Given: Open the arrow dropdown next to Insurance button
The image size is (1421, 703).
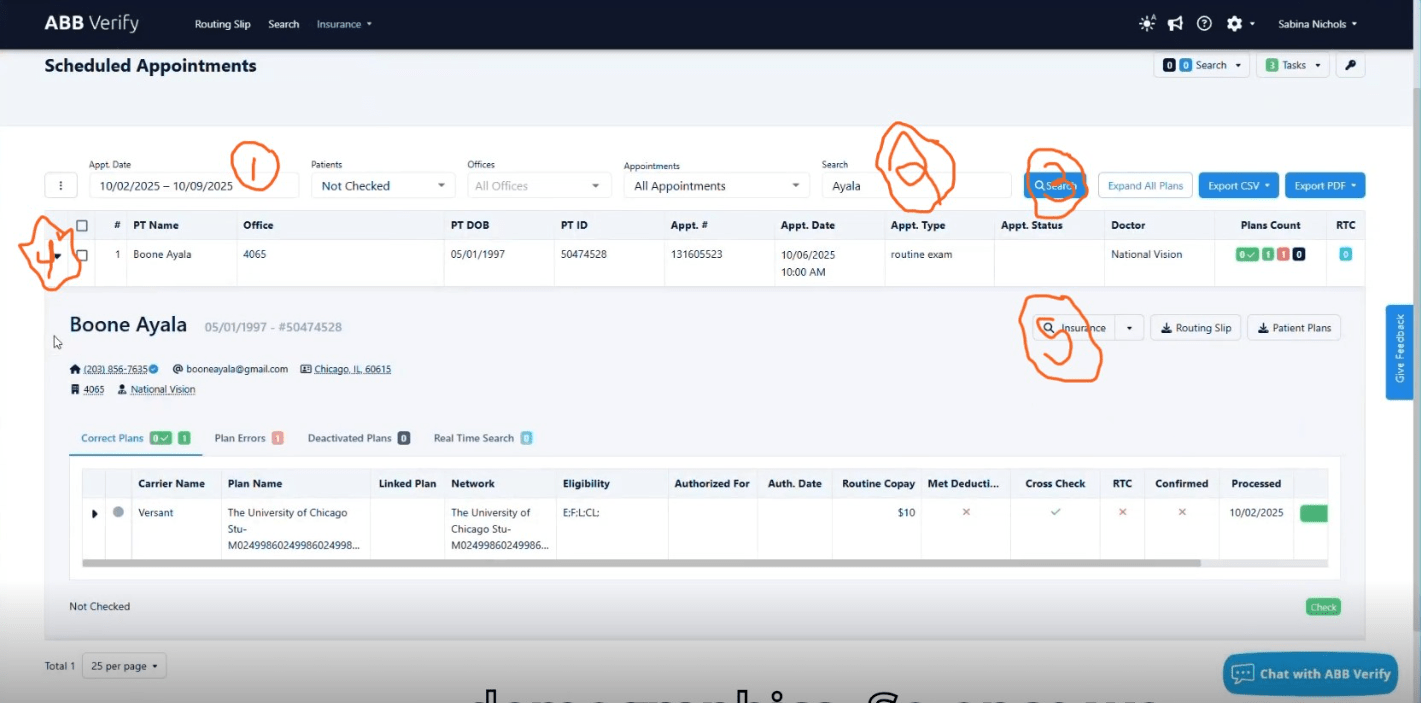Looking at the screenshot, I should tap(1129, 328).
